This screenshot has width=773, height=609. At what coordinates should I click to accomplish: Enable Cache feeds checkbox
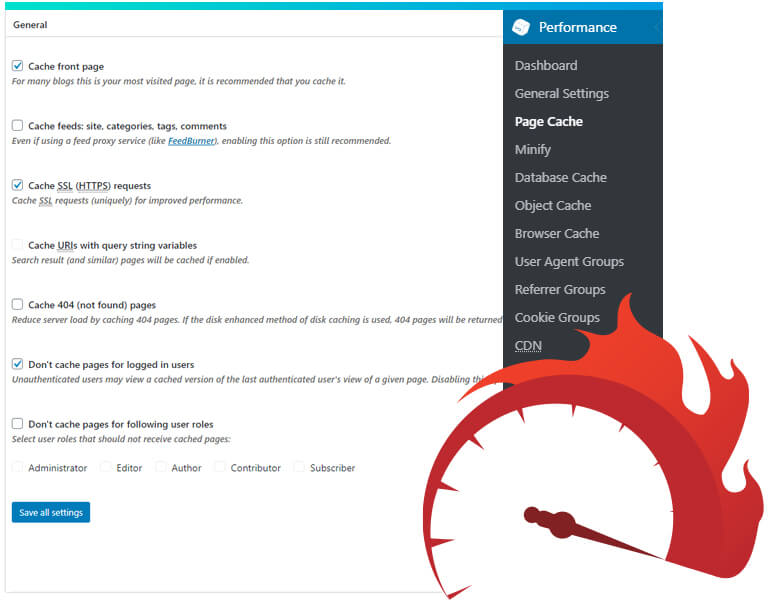pyautogui.click(x=17, y=125)
